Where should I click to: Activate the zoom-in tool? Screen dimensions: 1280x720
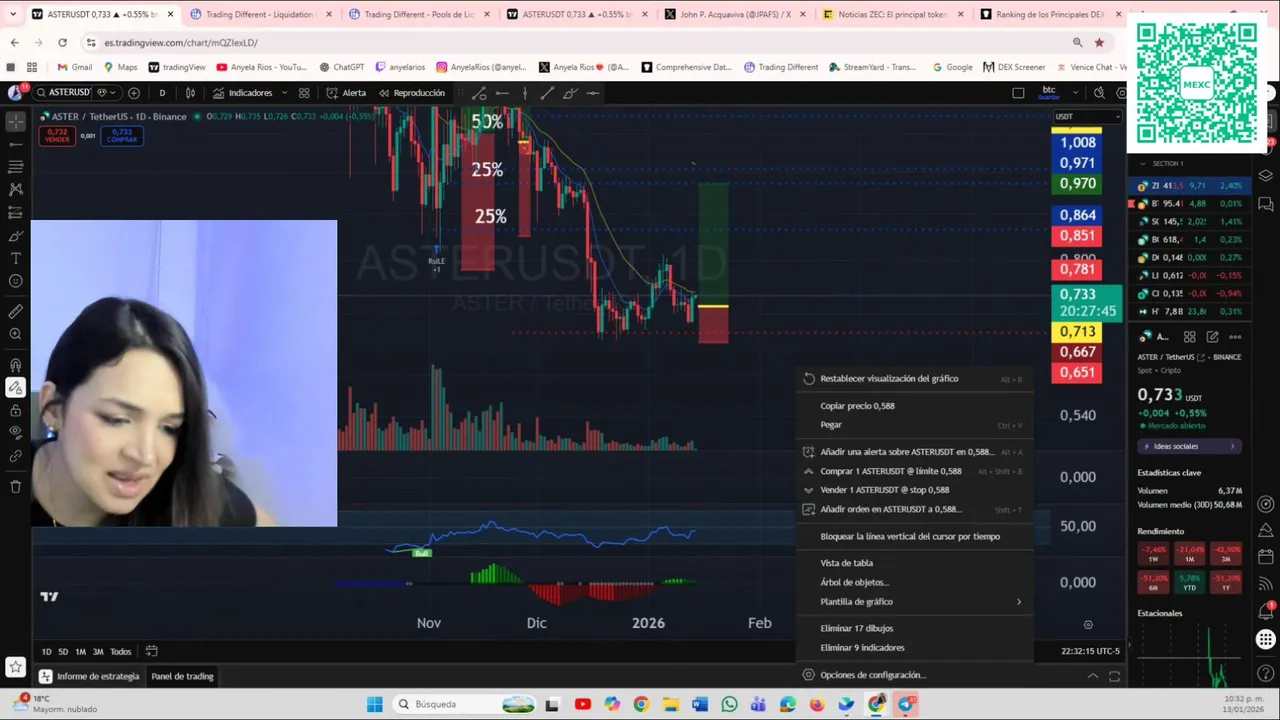click(x=16, y=334)
